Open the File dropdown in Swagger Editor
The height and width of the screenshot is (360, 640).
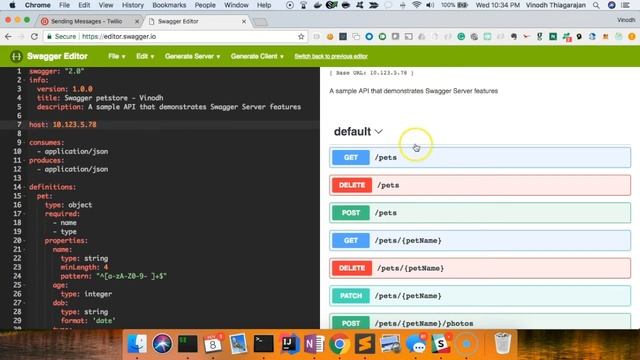(117, 56)
